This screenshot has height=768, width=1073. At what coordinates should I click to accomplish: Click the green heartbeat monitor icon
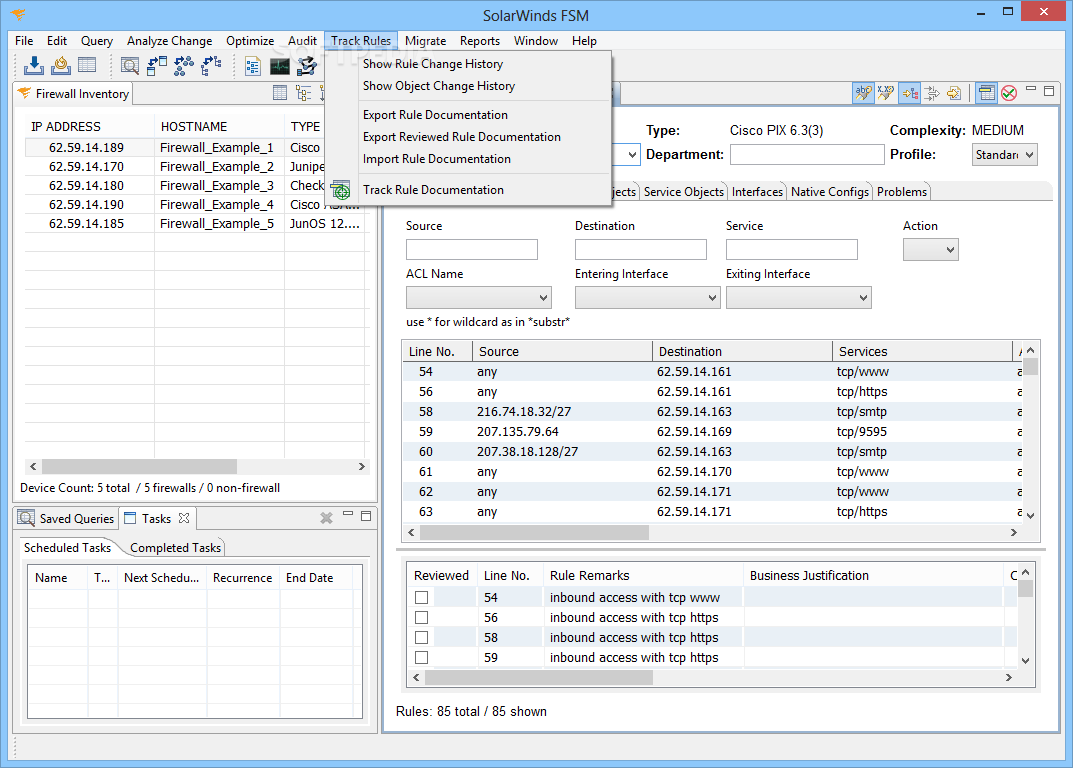[280, 66]
